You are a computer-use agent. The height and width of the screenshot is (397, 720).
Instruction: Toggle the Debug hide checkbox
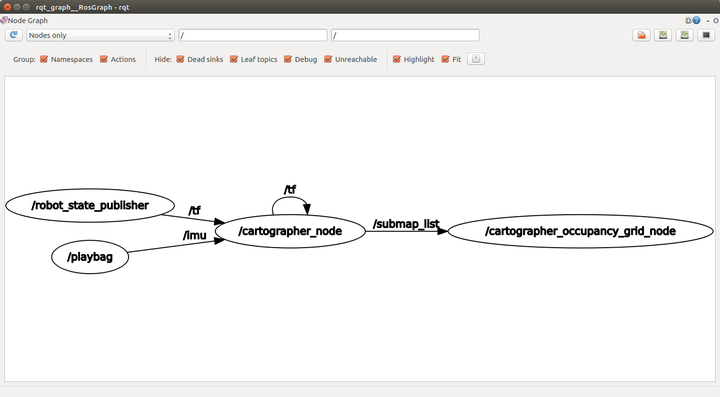coord(288,59)
